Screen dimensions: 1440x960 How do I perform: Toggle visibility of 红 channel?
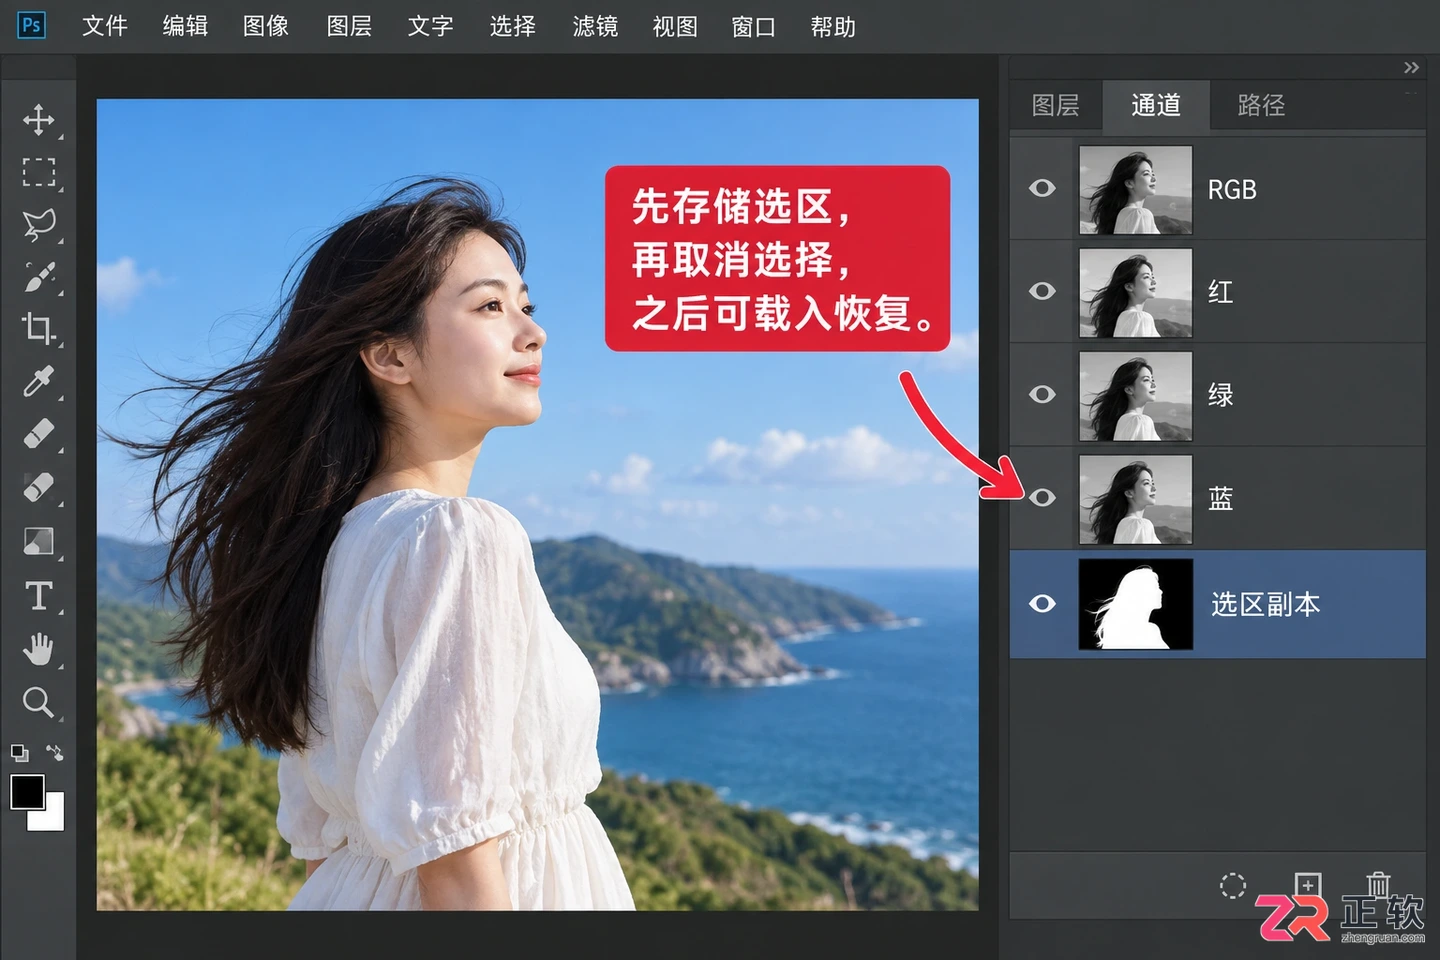pos(1042,291)
